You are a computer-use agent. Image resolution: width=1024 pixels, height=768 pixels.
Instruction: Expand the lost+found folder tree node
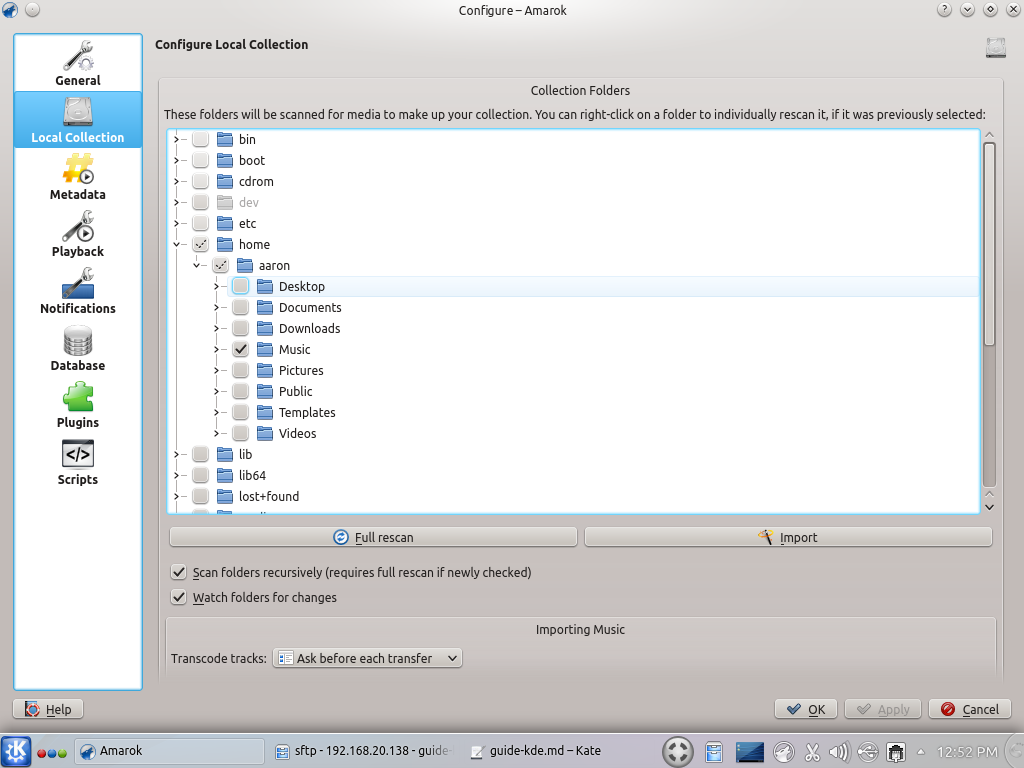[176, 496]
